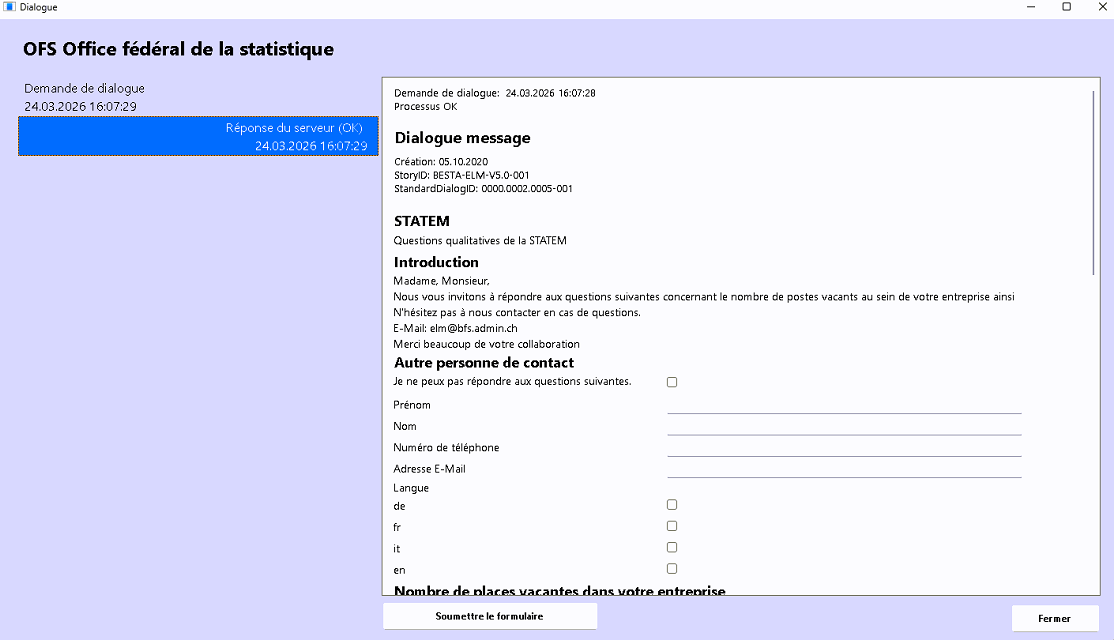
Task: Minimize the Dialogue window
Action: (1031, 7)
